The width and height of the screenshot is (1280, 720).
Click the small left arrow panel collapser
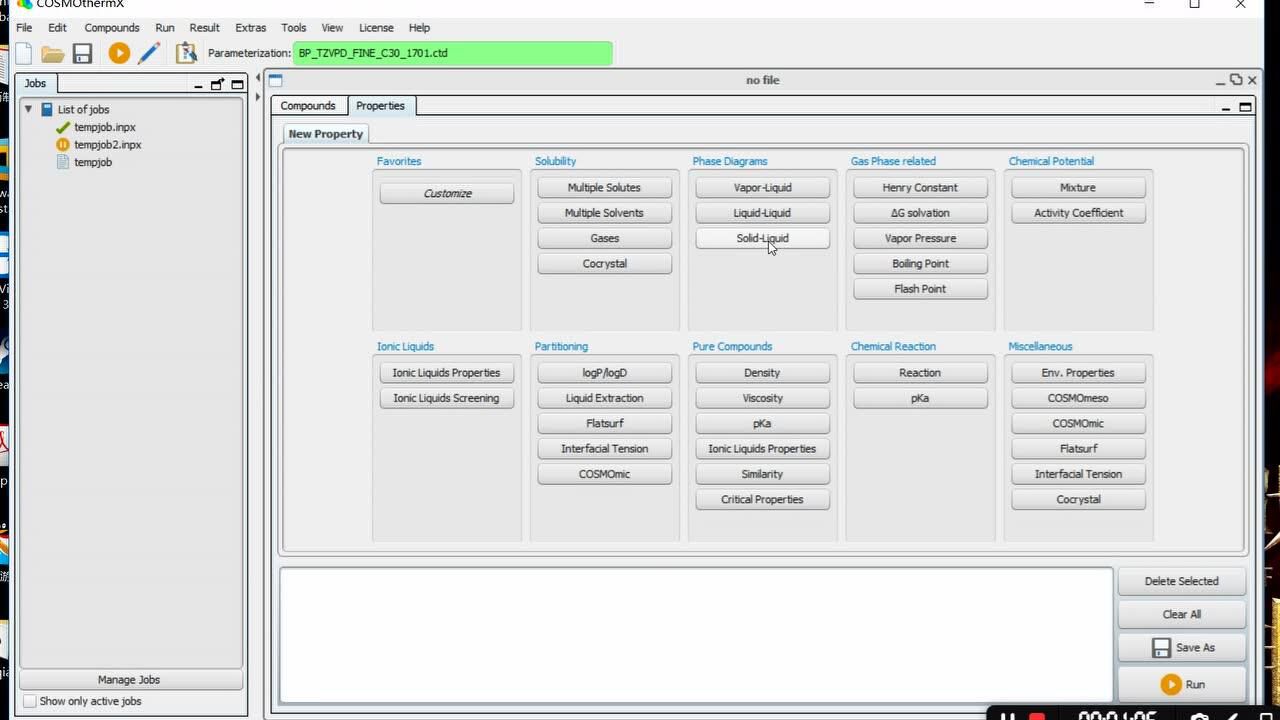(259, 77)
